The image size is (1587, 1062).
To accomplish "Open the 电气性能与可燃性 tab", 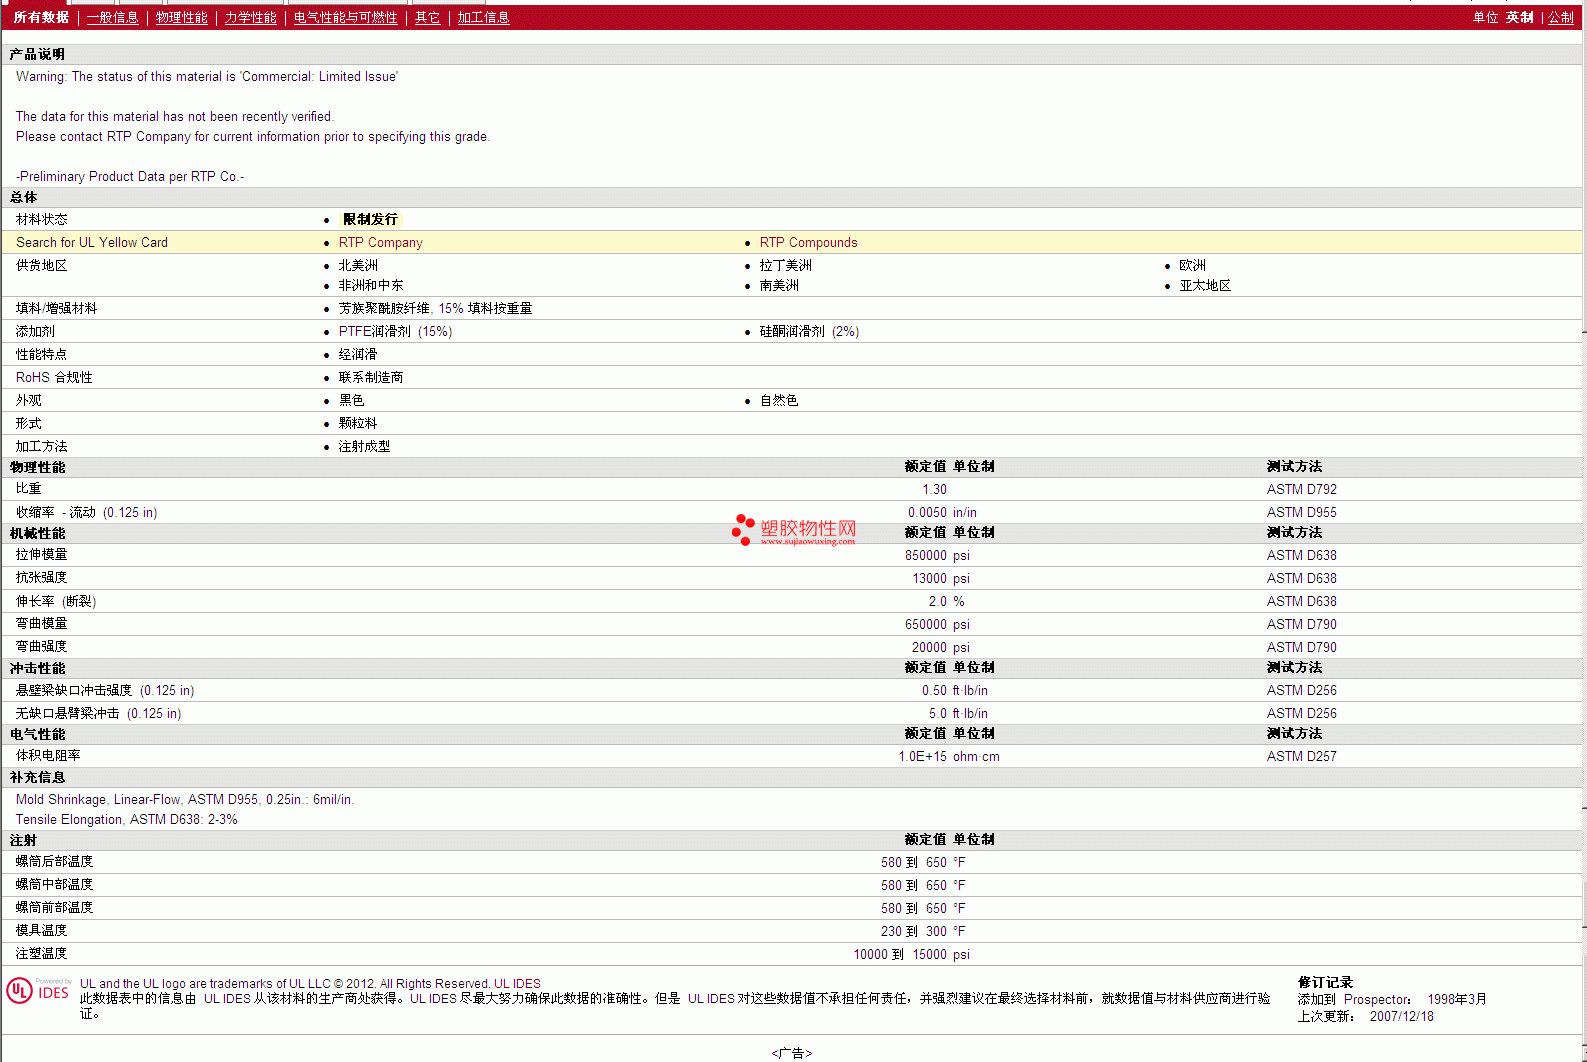I will coord(346,18).
